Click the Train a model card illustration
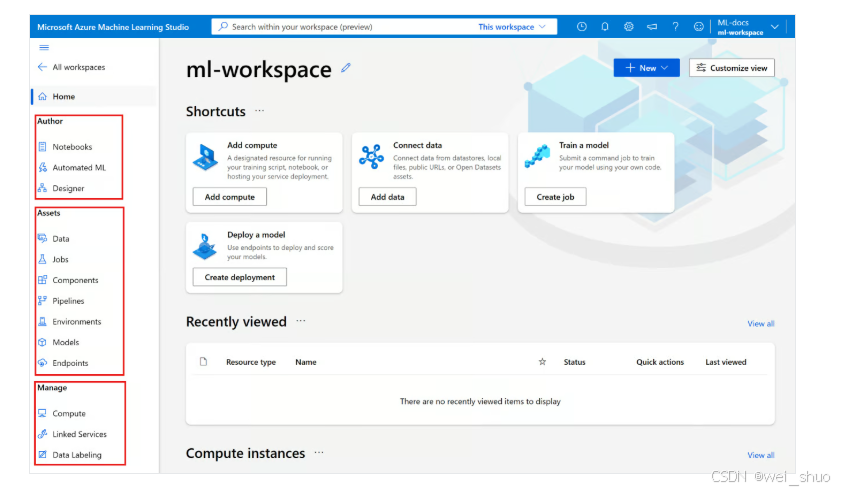842x492 pixels. tap(538, 156)
